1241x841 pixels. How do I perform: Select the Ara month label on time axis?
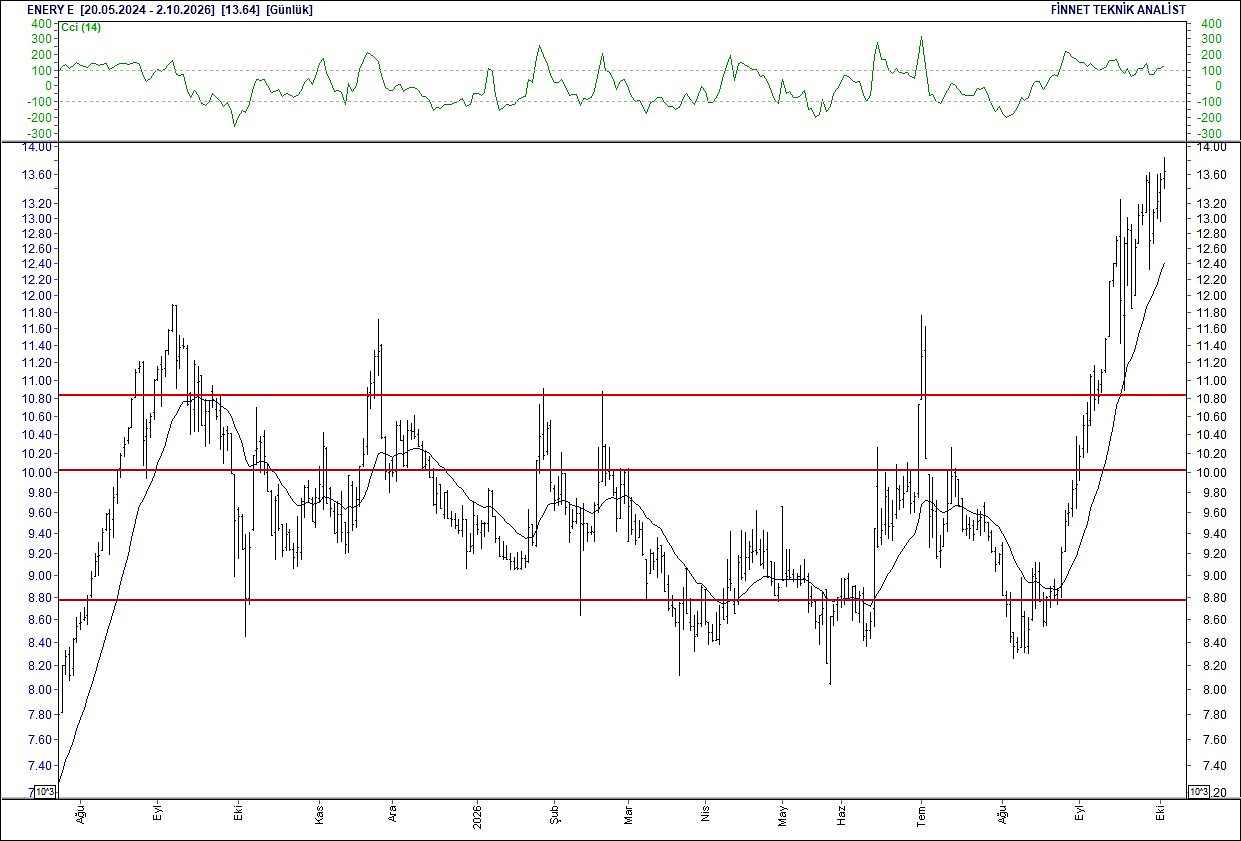click(x=393, y=815)
